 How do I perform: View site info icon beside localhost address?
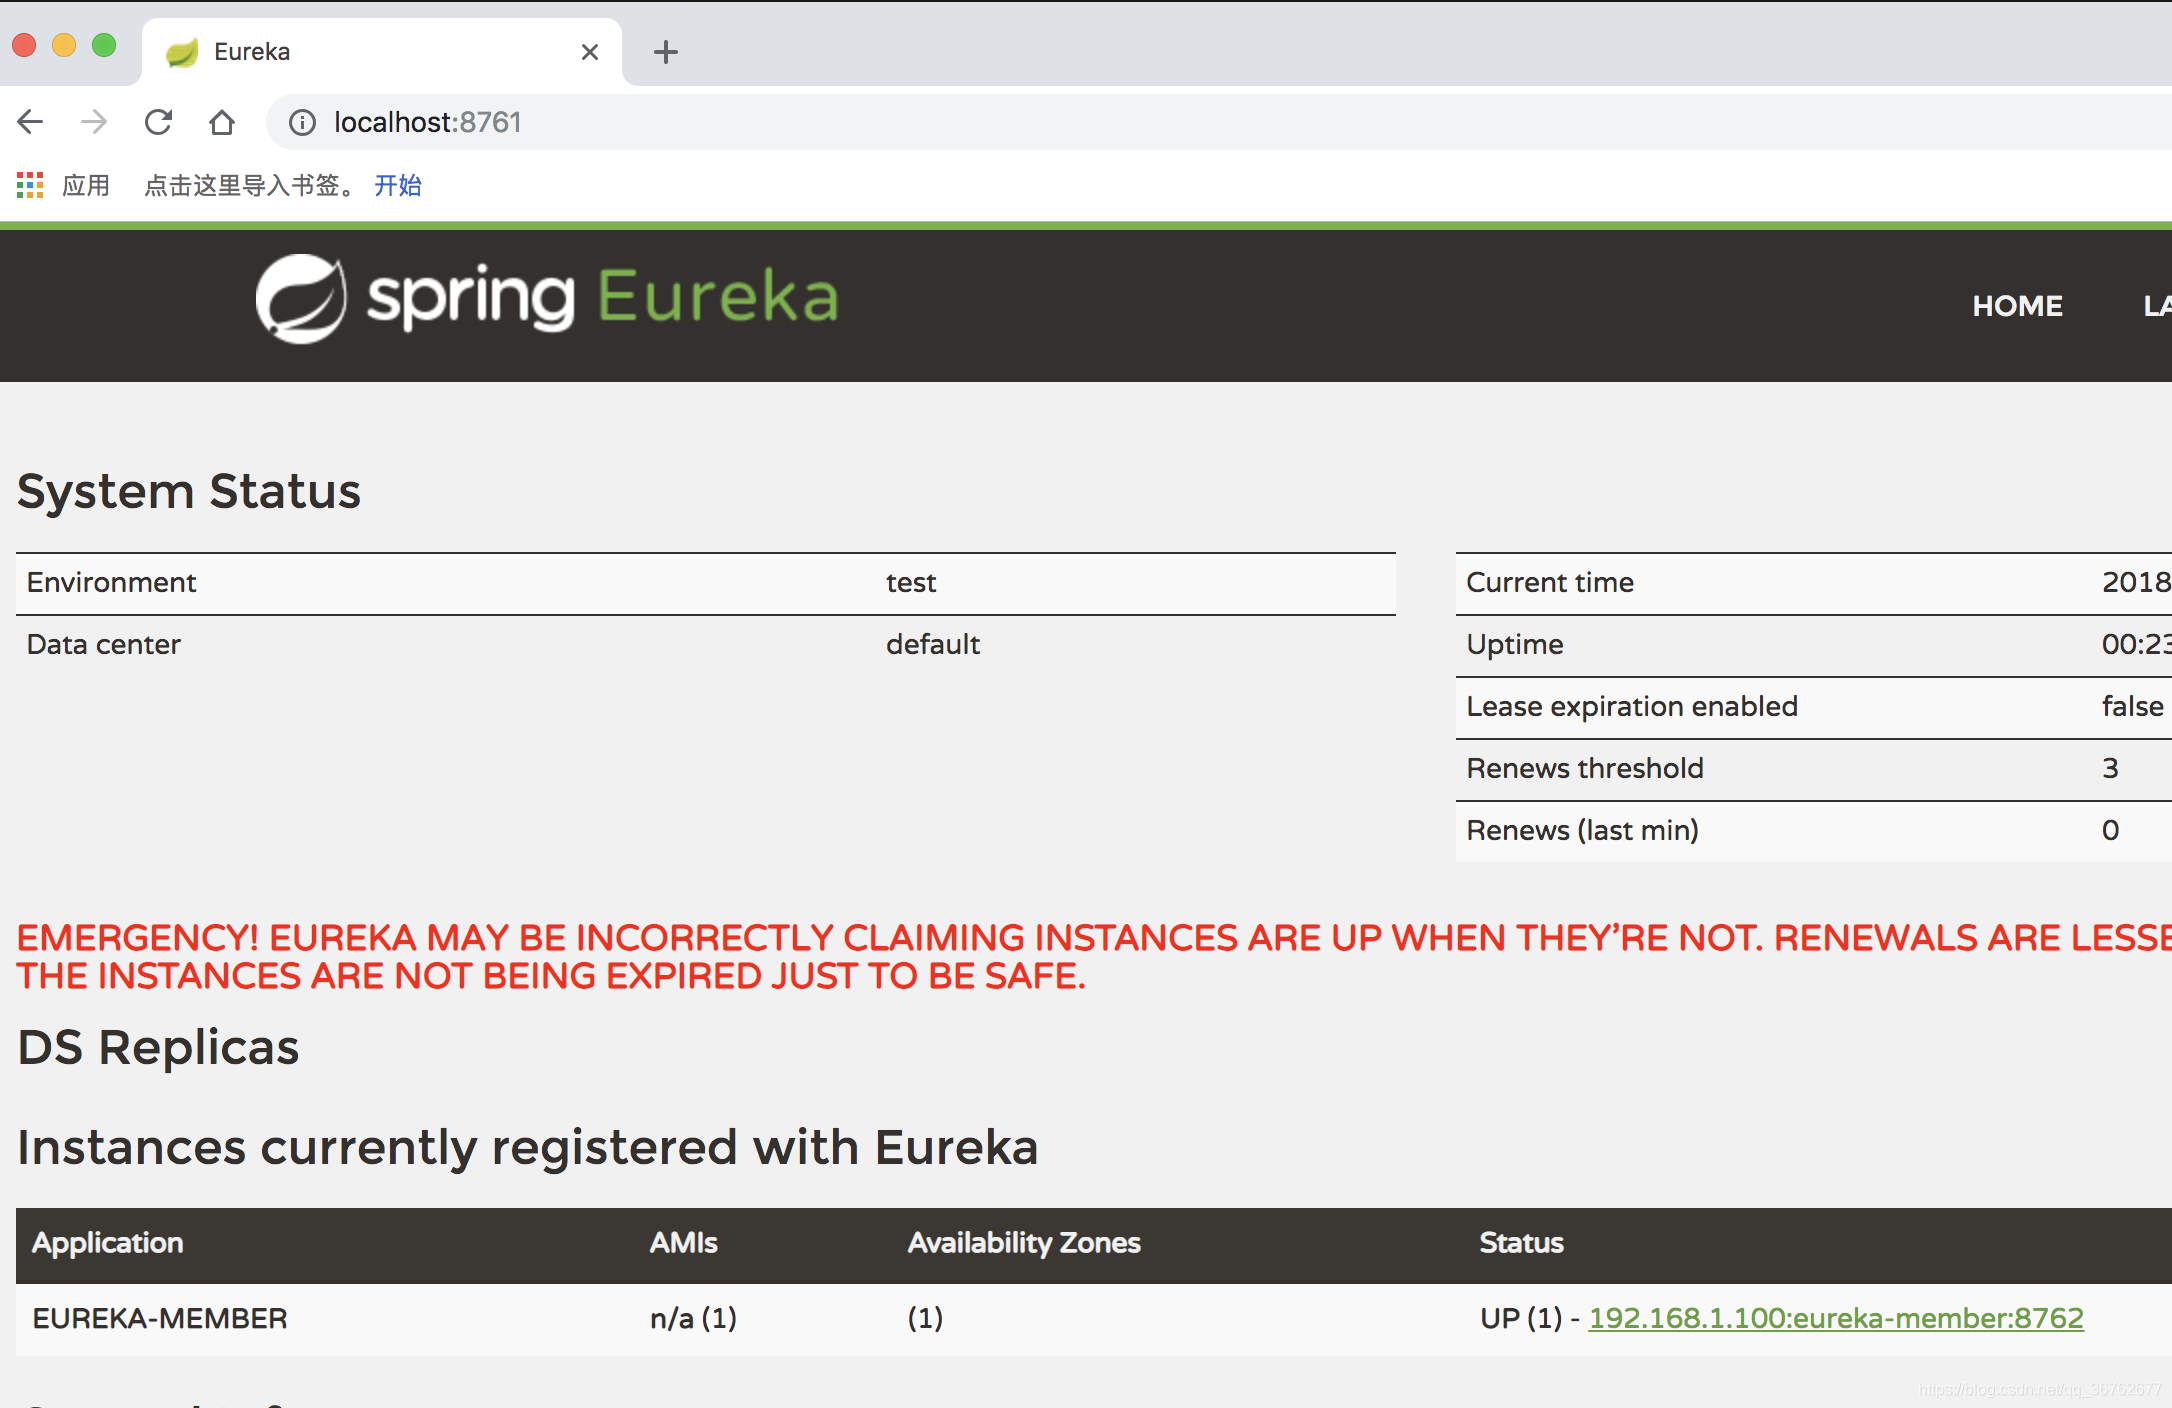(302, 122)
